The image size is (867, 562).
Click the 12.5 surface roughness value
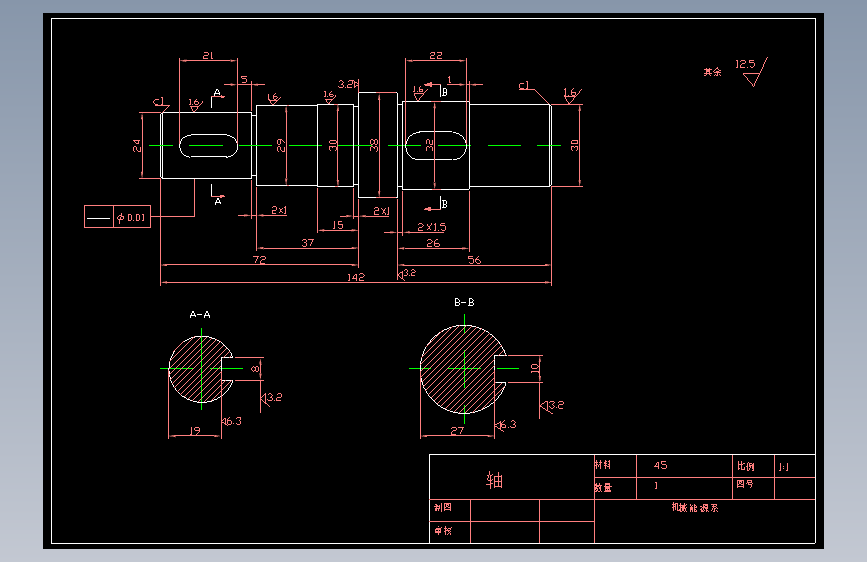745,64
